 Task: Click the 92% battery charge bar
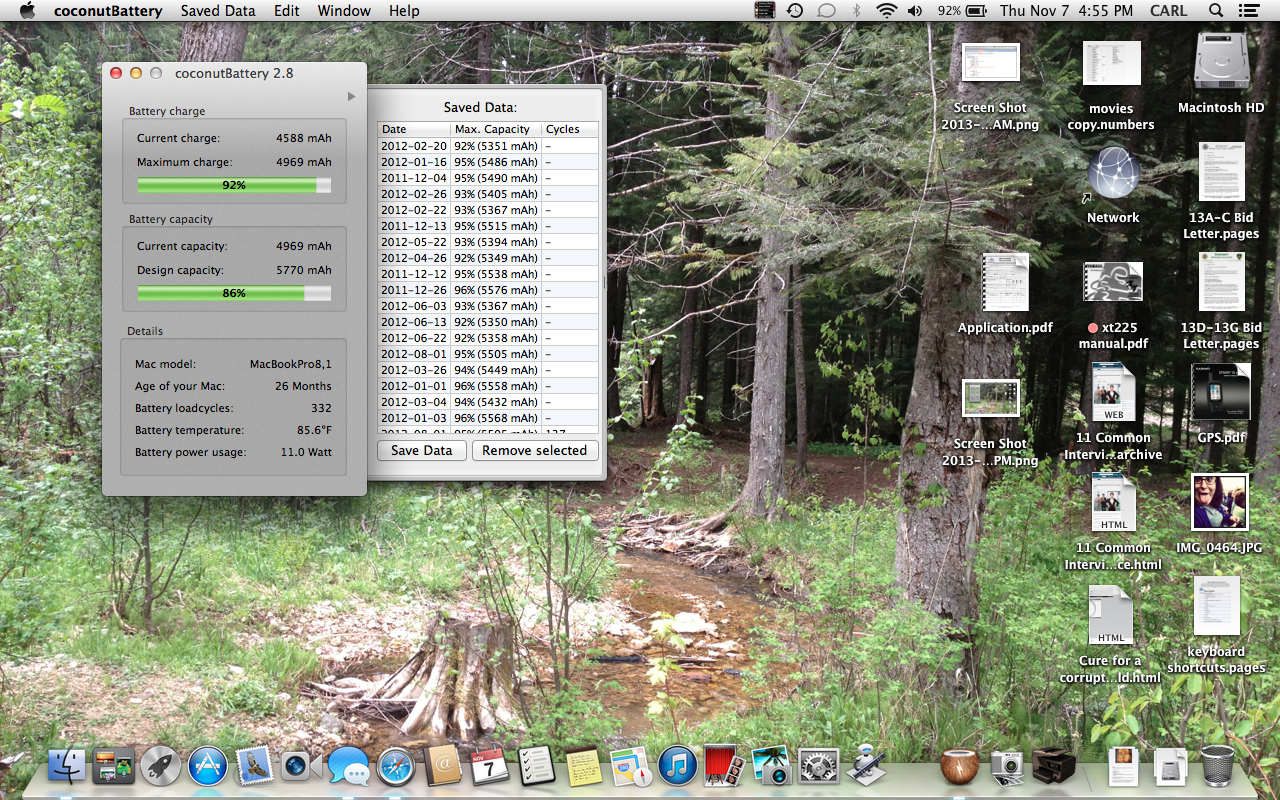pos(234,185)
